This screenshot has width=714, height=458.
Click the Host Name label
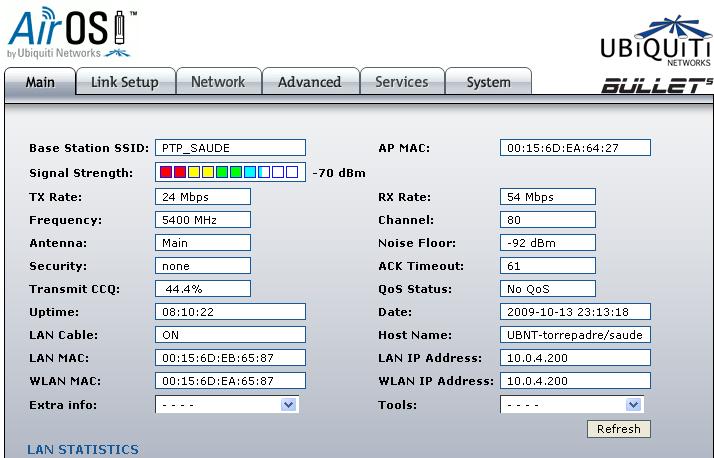click(x=415, y=335)
